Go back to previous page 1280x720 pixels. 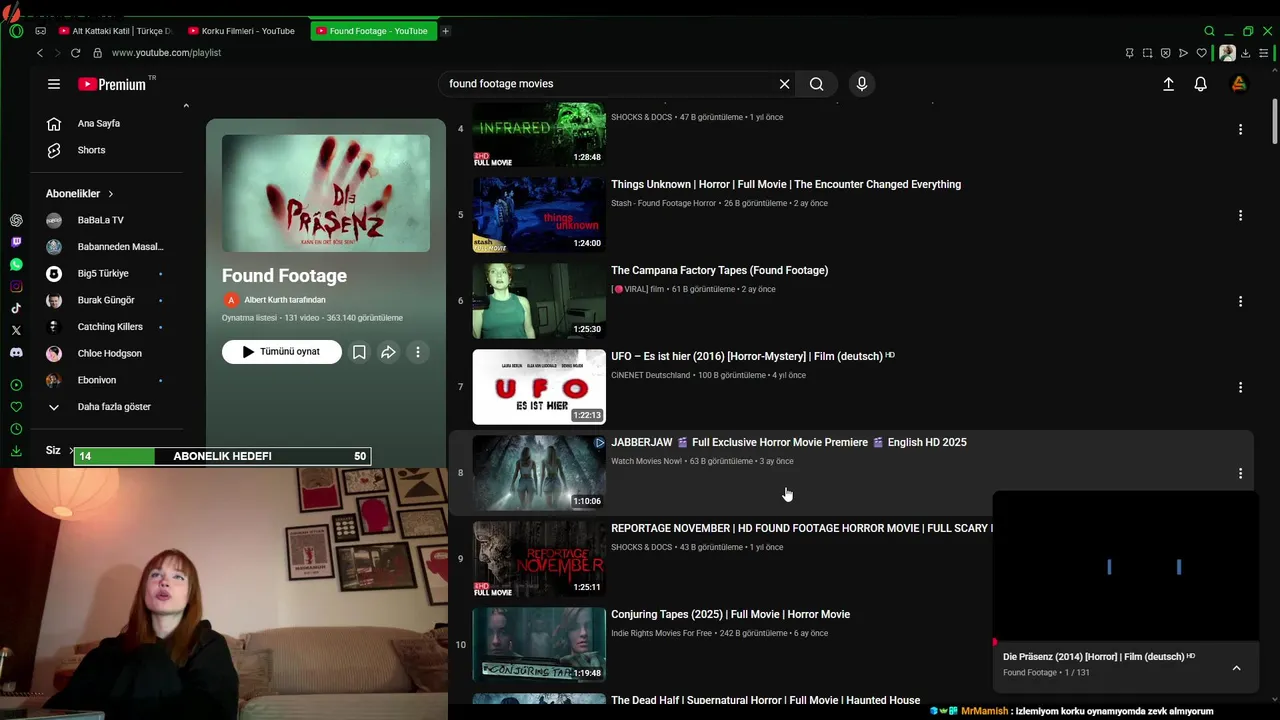pos(40,53)
